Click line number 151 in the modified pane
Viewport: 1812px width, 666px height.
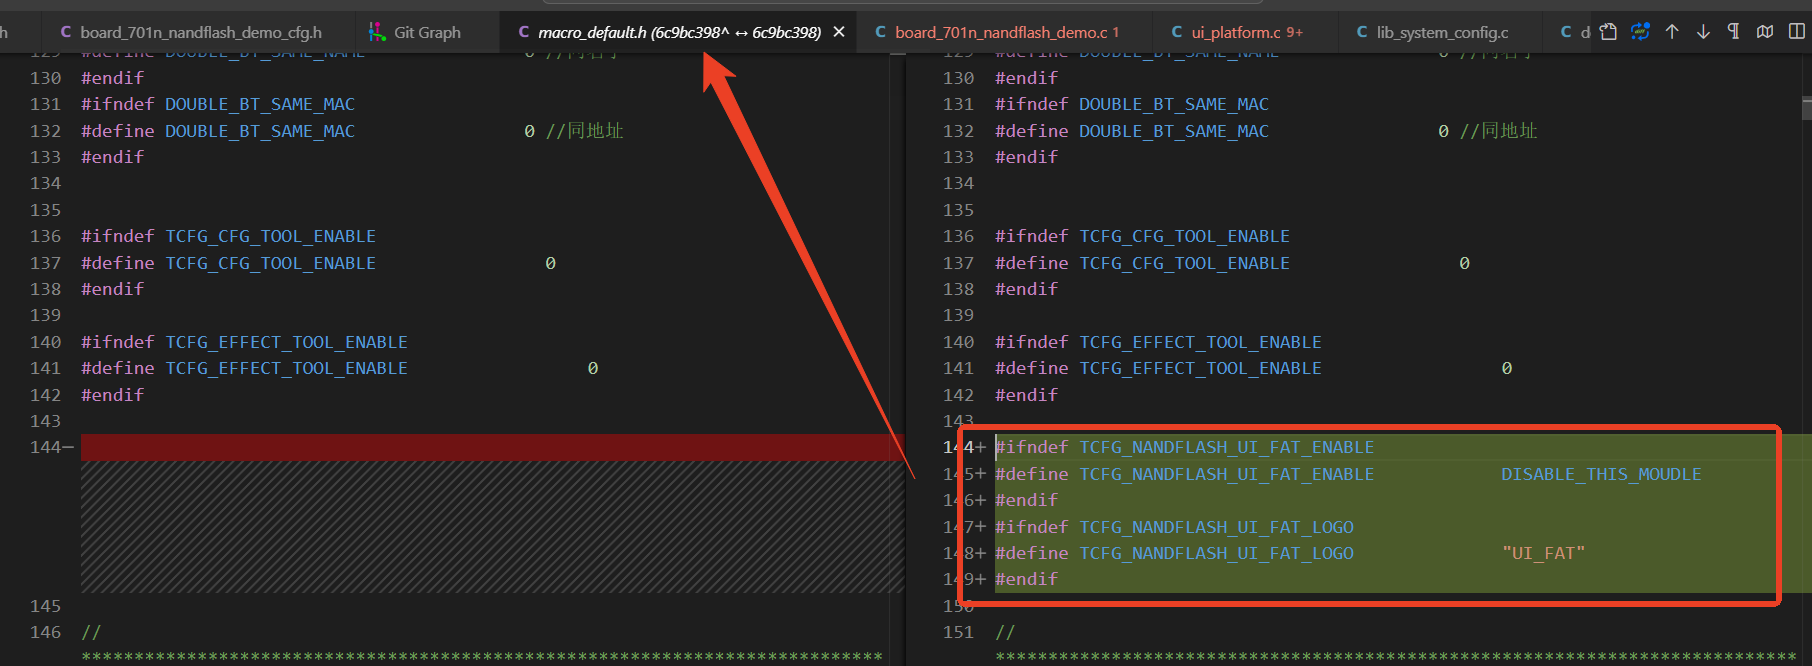coord(958,632)
